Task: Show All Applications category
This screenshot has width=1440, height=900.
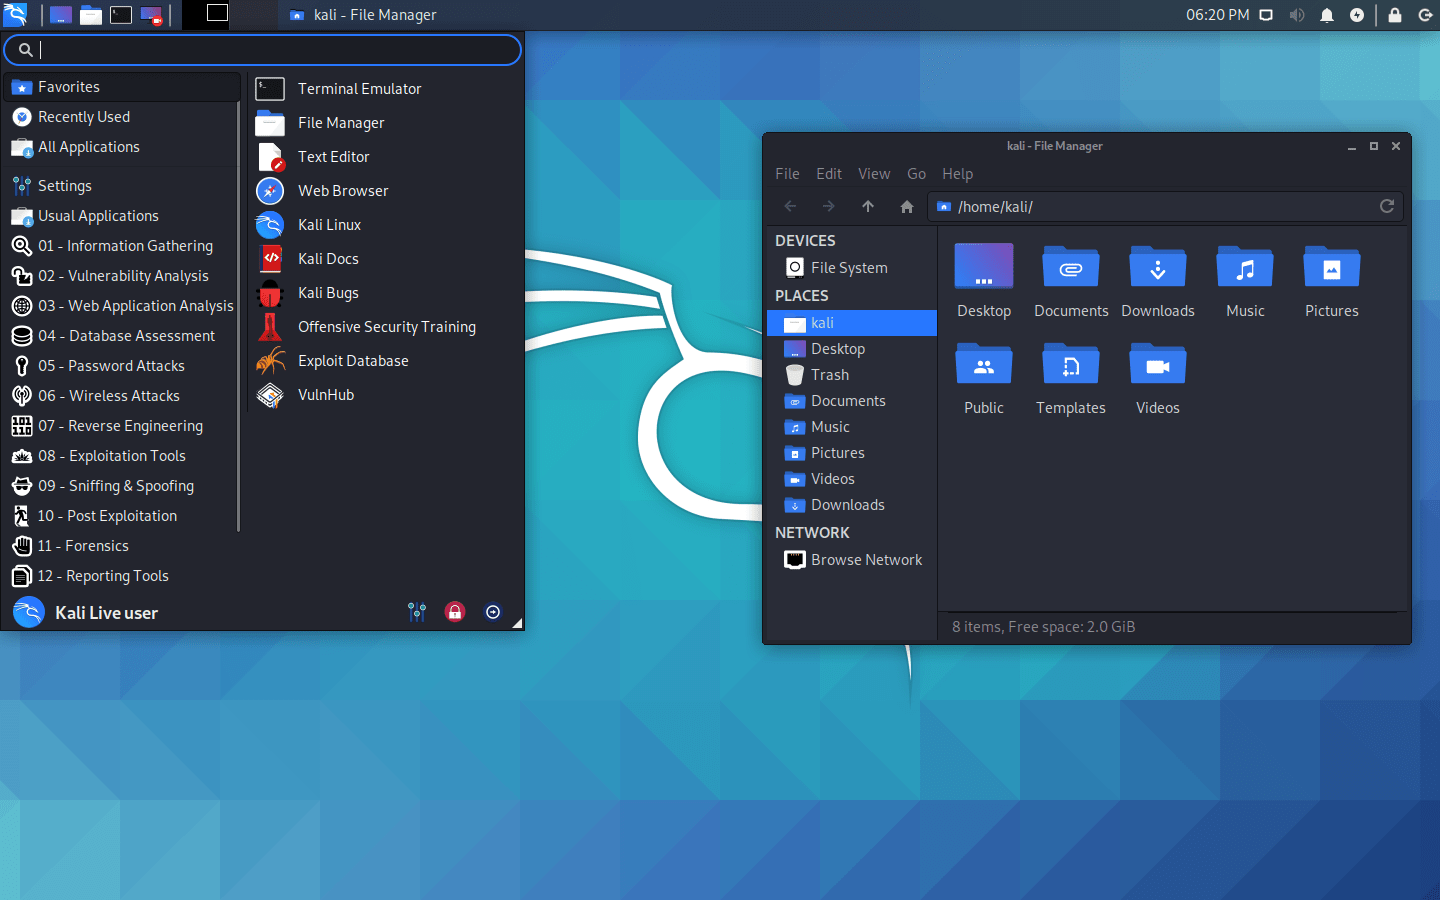Action: point(122,147)
